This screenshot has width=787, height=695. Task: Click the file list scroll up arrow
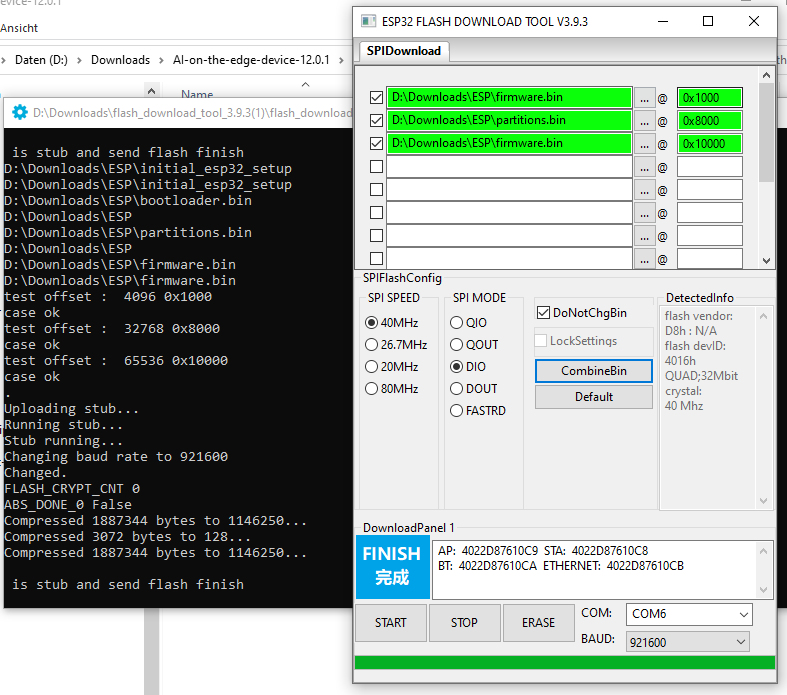coord(766,75)
